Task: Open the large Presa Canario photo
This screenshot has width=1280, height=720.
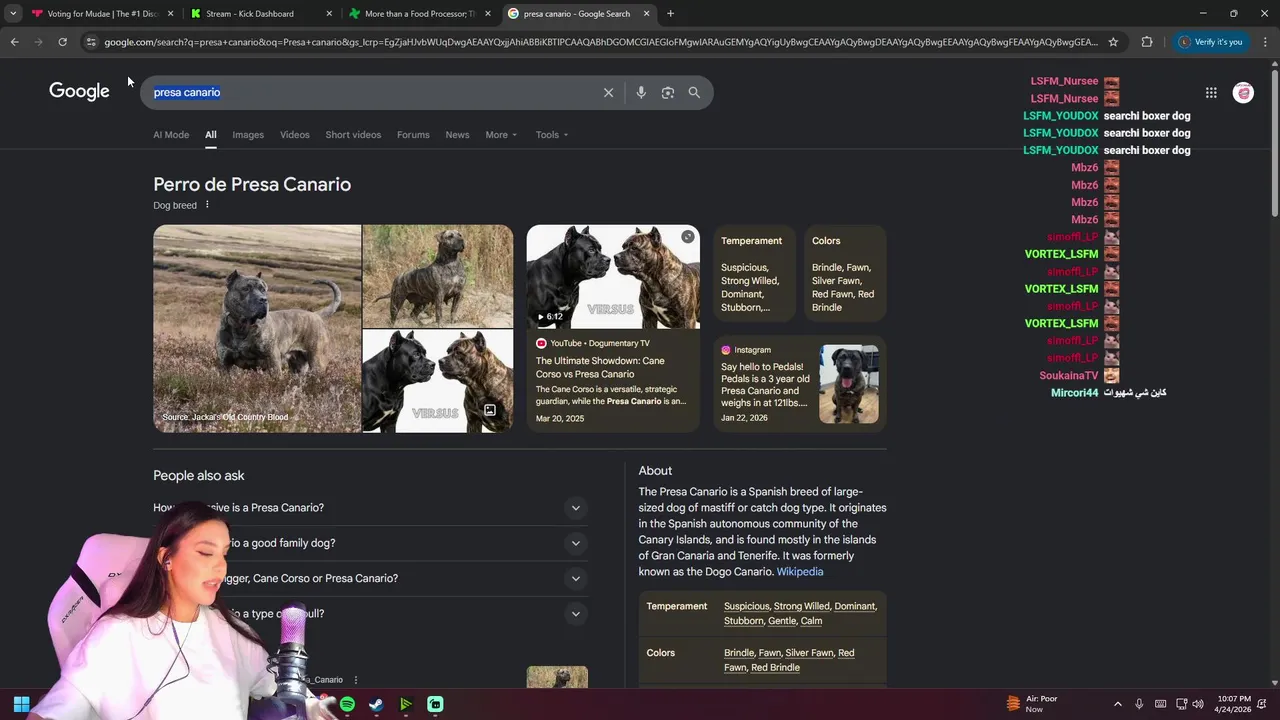Action: (x=257, y=328)
